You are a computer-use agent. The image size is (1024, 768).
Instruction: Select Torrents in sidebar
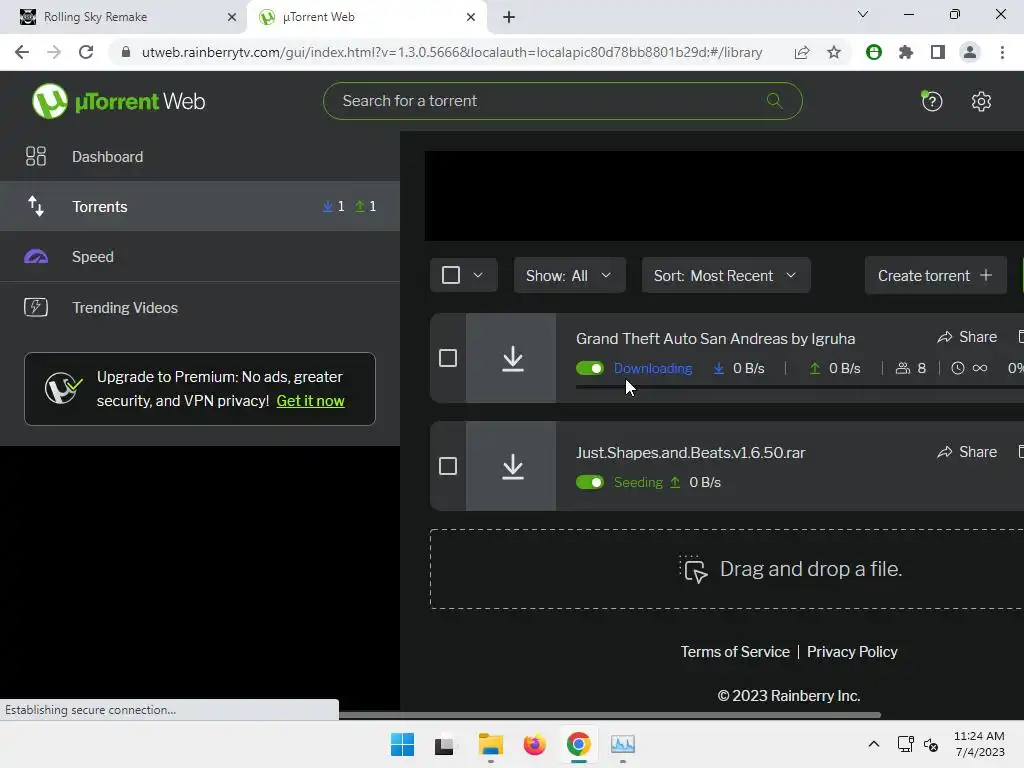(200, 206)
